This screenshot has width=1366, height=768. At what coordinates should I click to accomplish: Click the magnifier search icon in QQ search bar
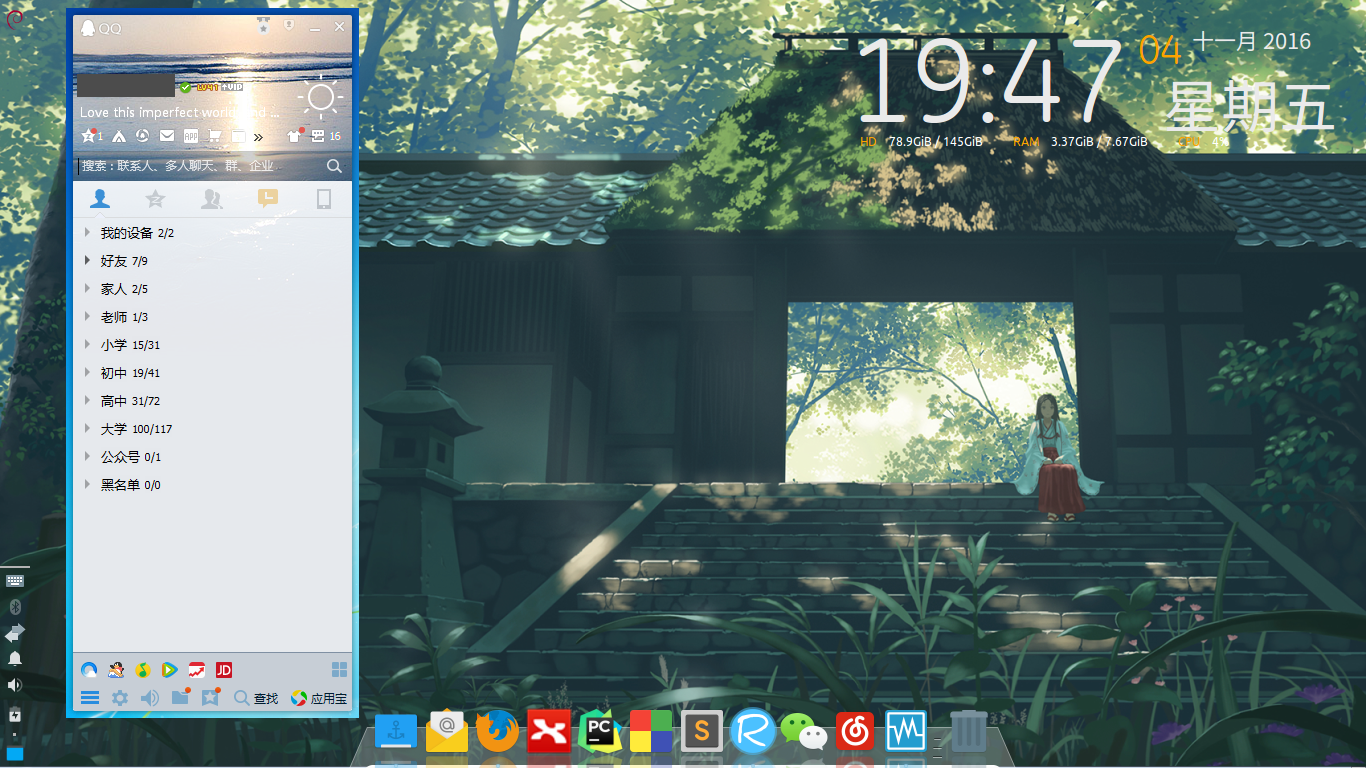click(335, 166)
